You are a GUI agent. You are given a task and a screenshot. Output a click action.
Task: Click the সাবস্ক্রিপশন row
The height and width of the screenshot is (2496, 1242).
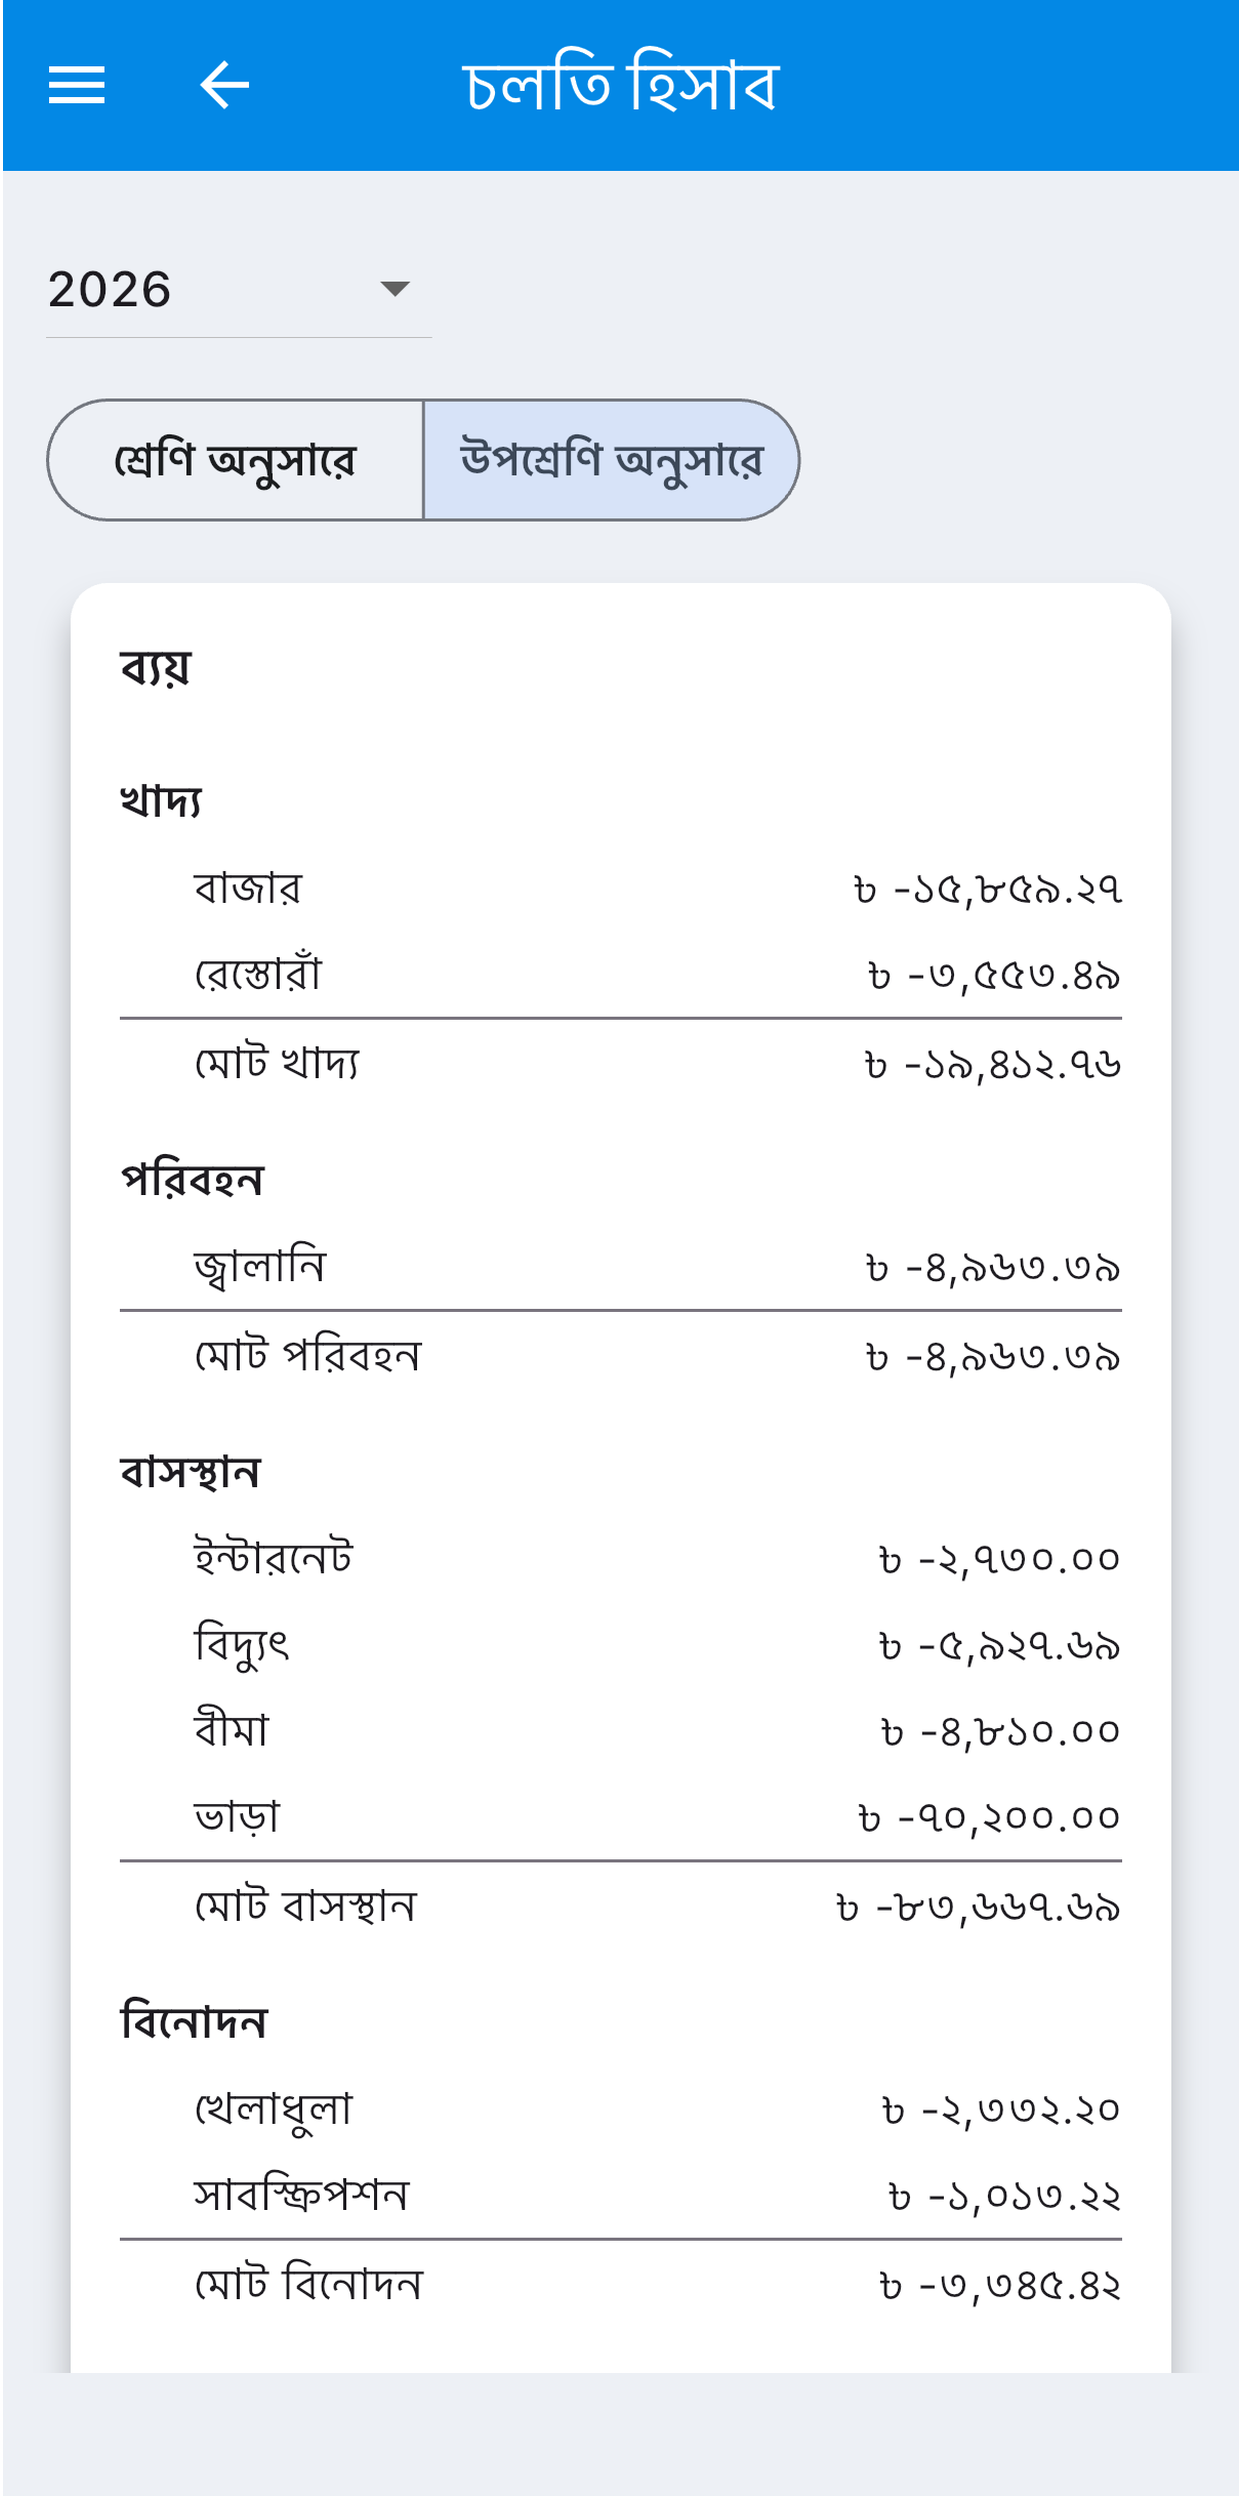click(620, 2196)
